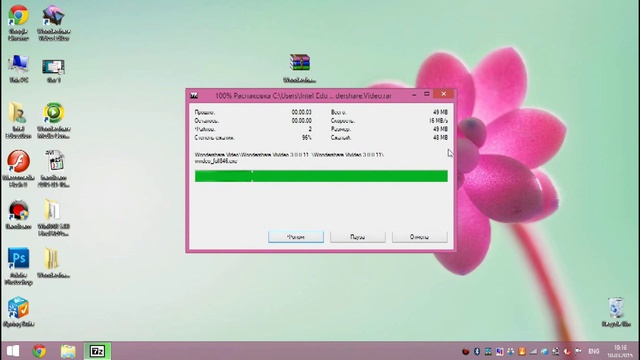This screenshot has height=360, width=640.
Task: Select the Recycle Bin desktop icon
Action: pos(616,312)
